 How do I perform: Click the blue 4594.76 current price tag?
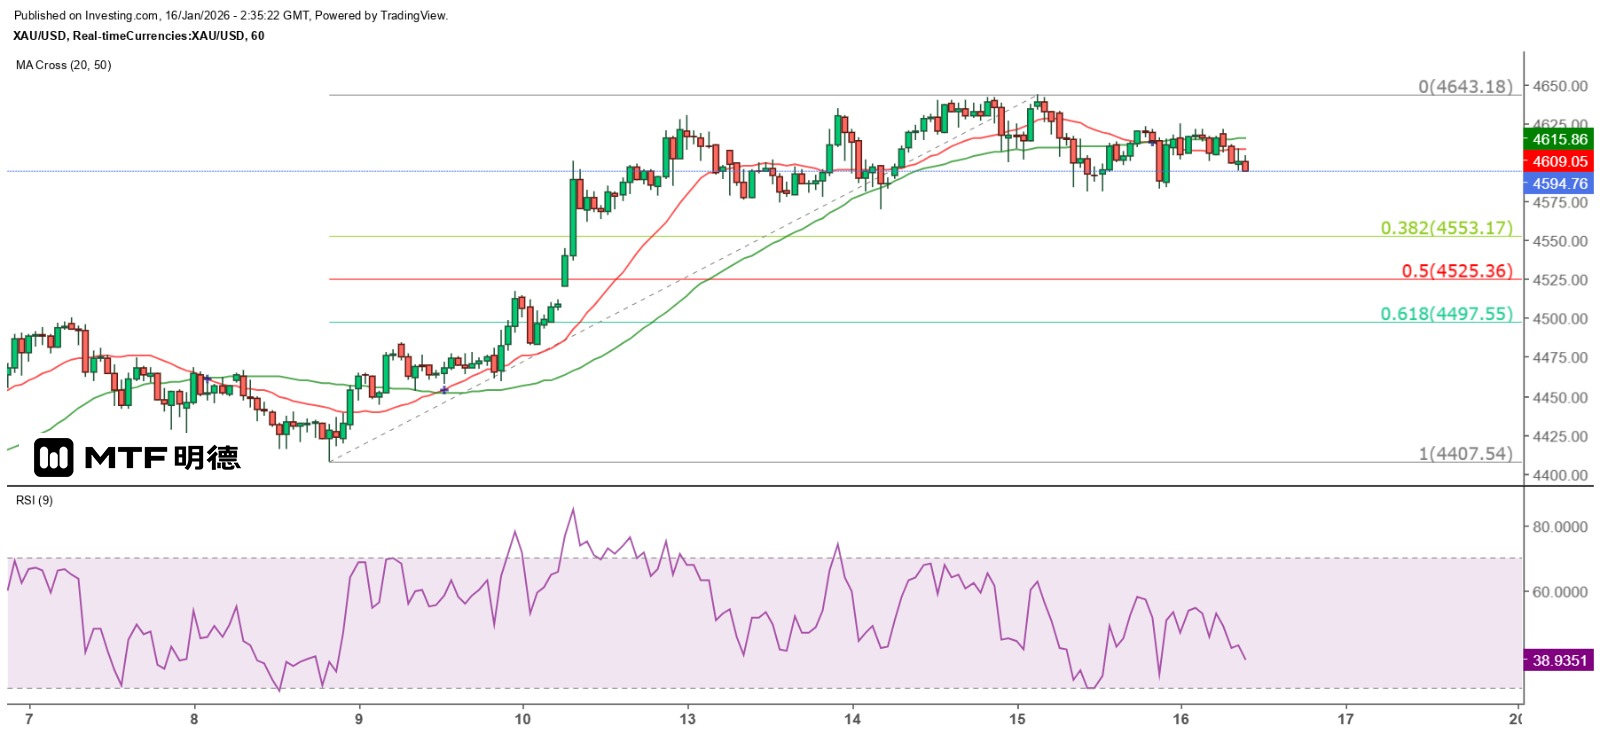pos(1558,184)
